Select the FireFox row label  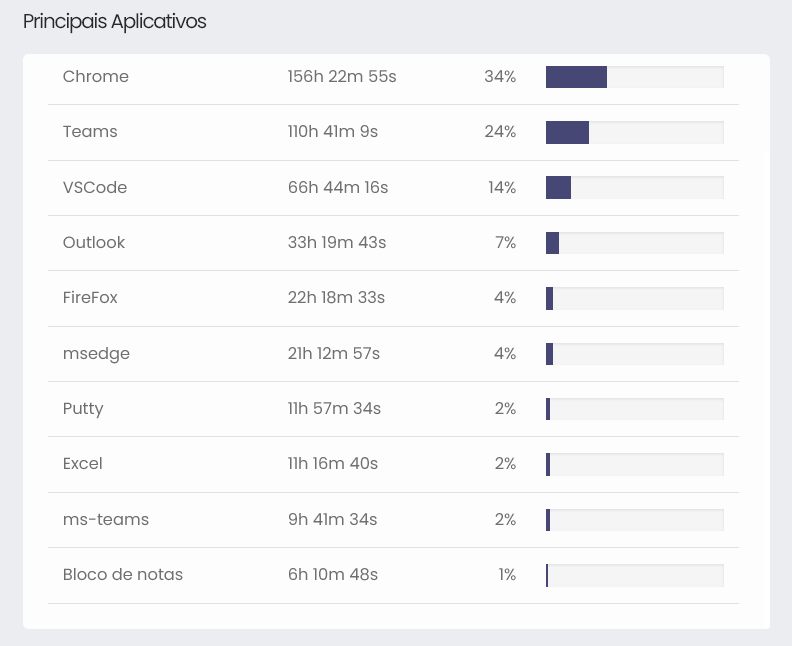coord(91,298)
